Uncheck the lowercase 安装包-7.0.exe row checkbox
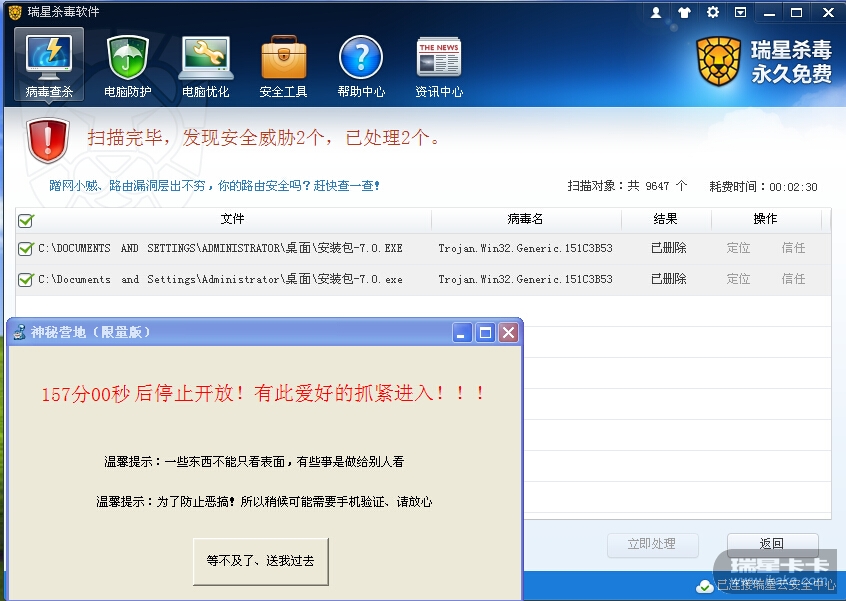The image size is (846, 601). tap(25, 279)
